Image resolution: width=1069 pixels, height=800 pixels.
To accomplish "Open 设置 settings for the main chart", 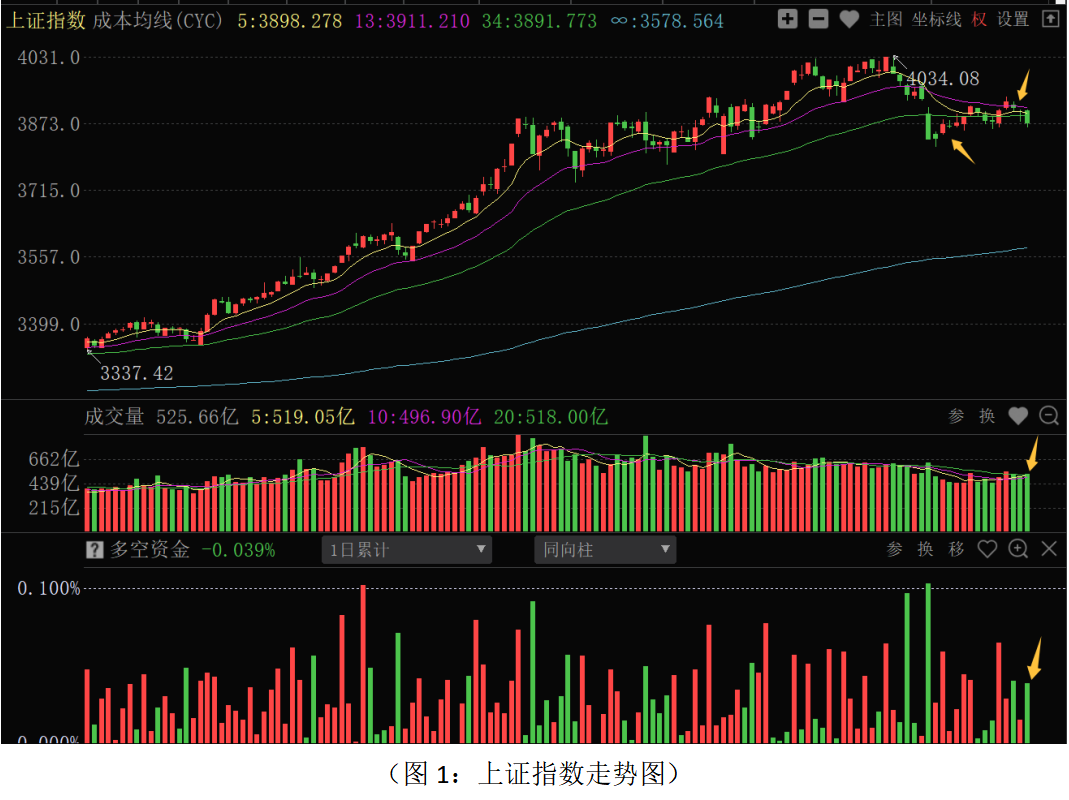I will [x=1012, y=19].
